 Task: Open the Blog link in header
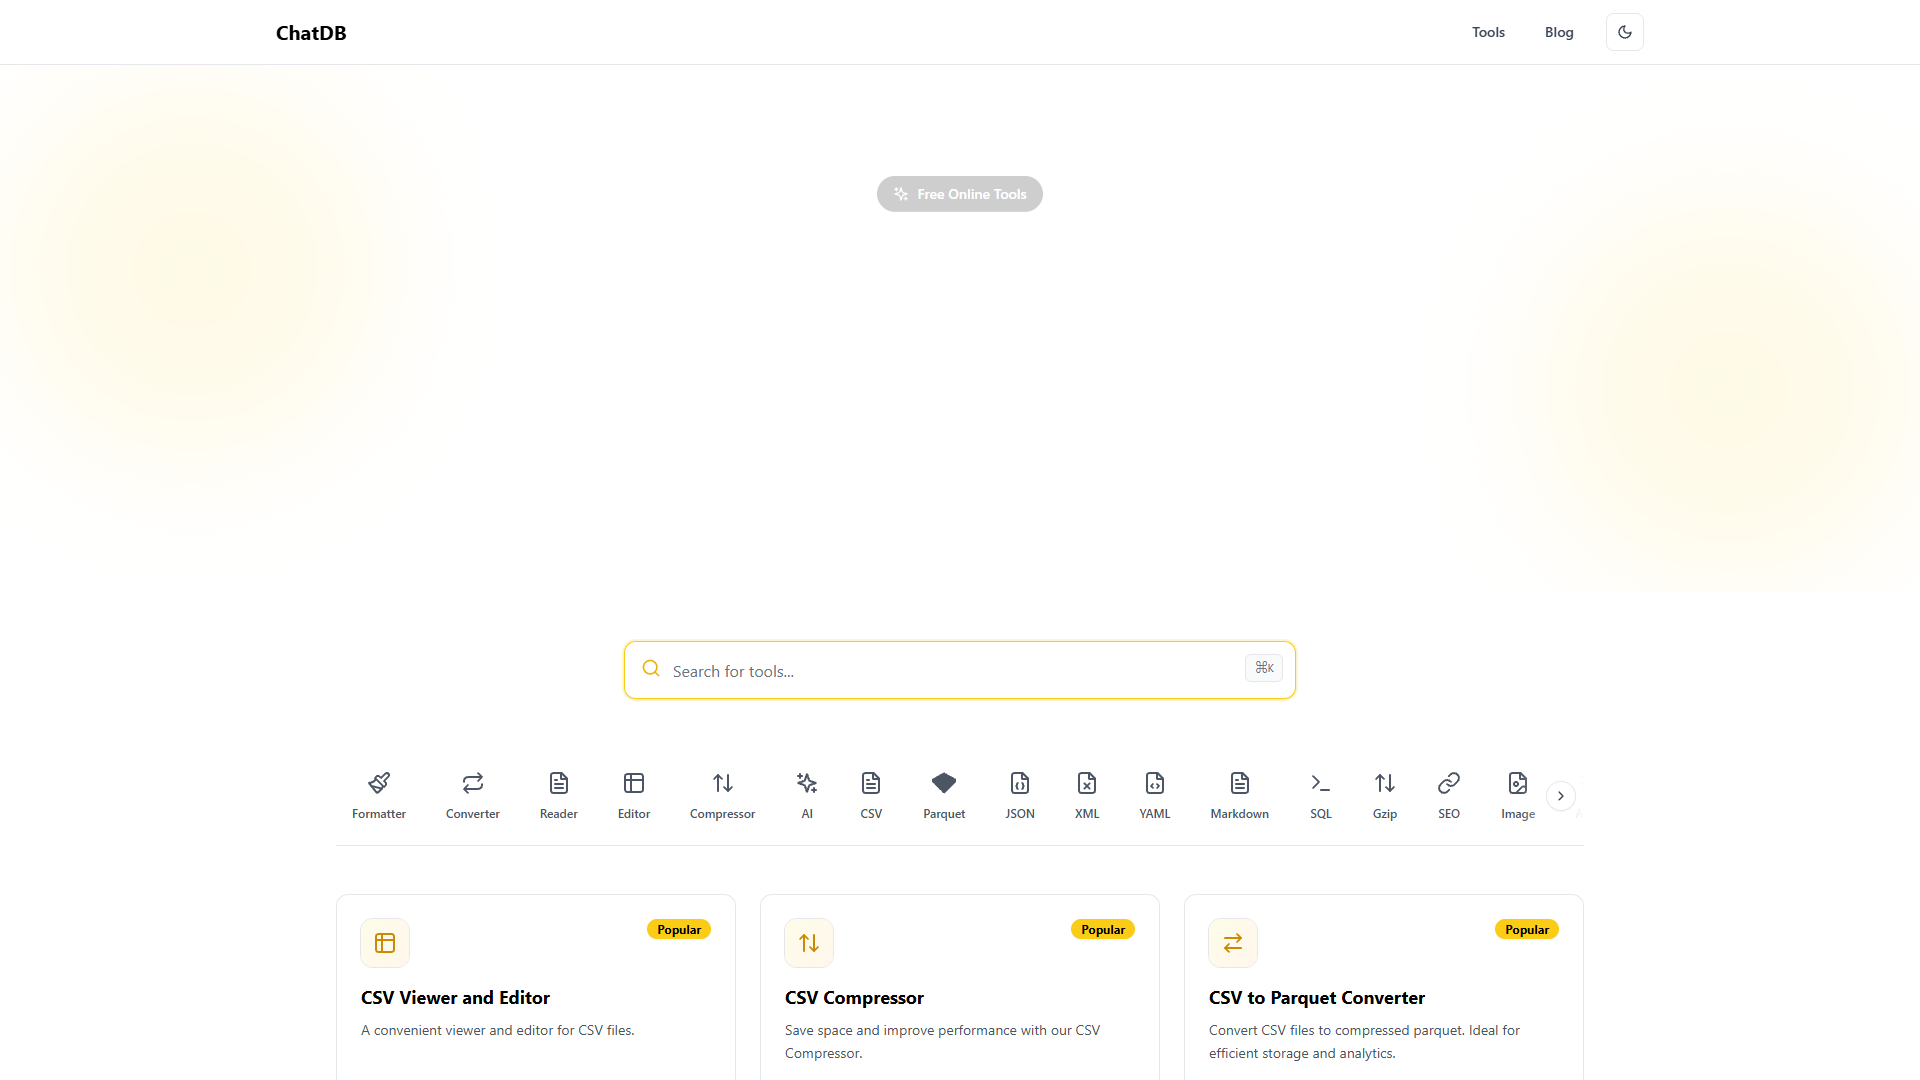(x=1559, y=32)
